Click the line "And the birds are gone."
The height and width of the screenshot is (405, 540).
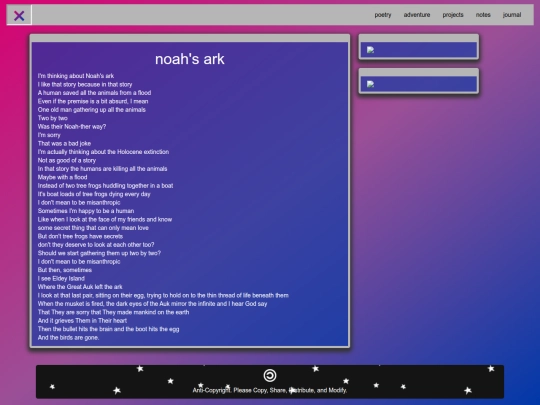[x=69, y=338]
